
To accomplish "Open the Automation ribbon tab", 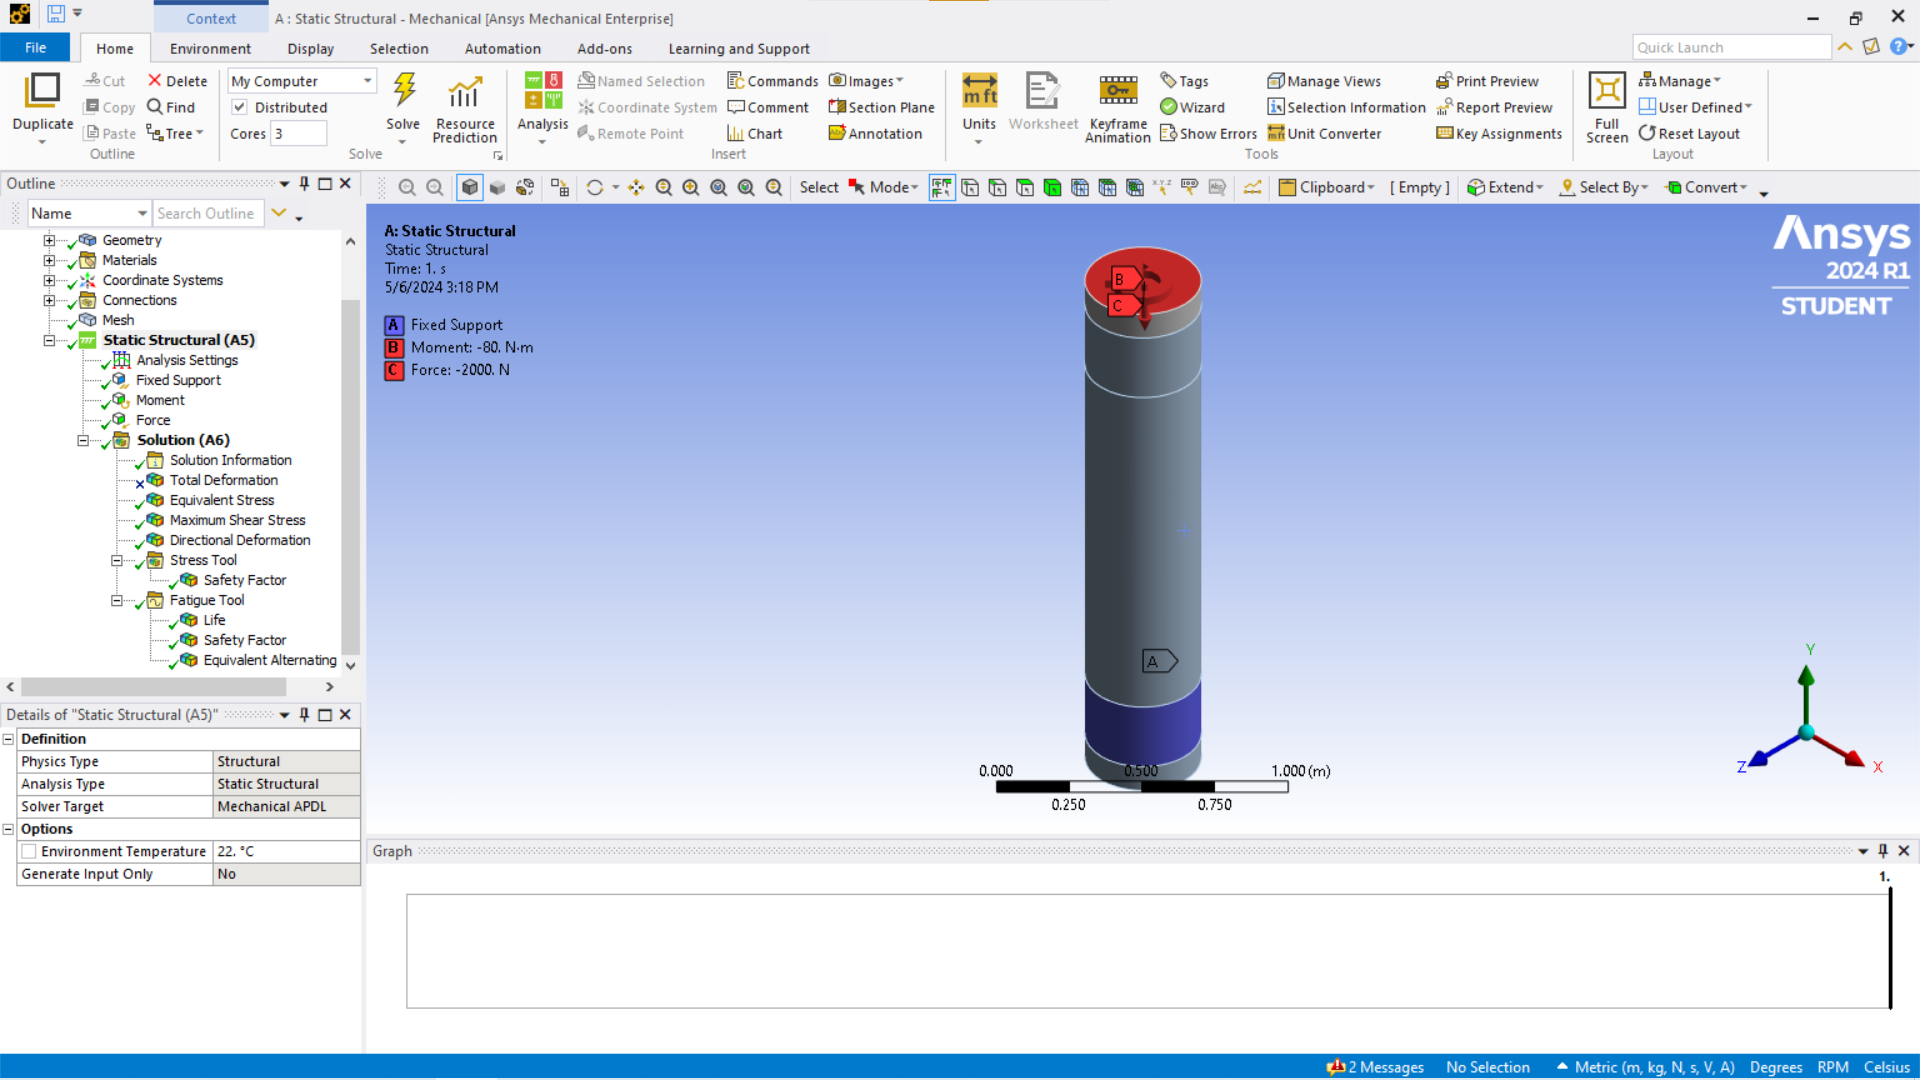I will (x=502, y=48).
